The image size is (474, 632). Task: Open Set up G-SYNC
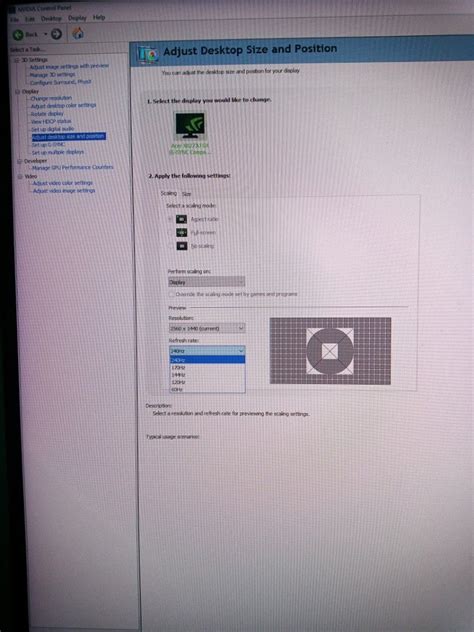48,144
